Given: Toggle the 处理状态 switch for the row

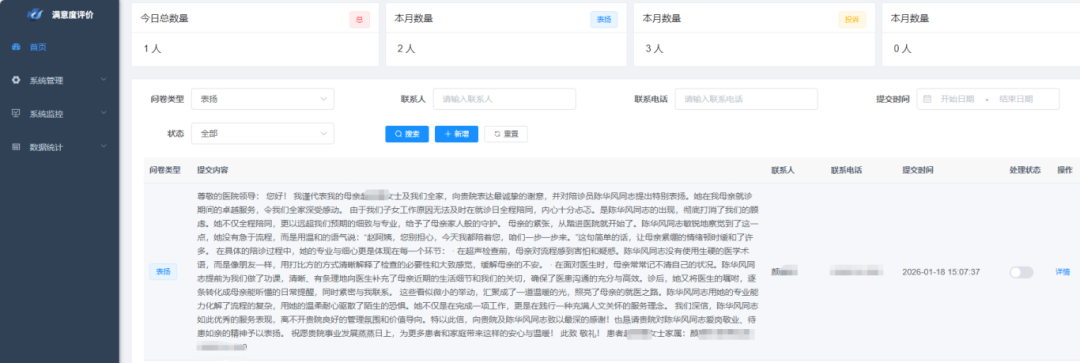Looking at the screenshot, I should pyautogui.click(x=1021, y=272).
